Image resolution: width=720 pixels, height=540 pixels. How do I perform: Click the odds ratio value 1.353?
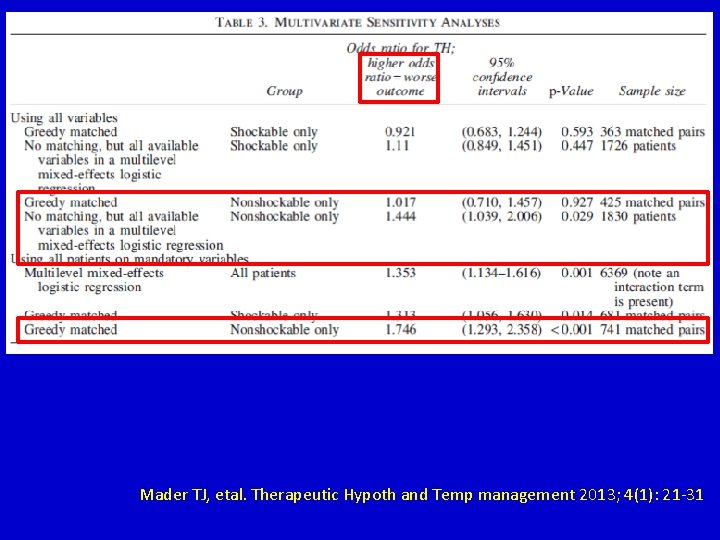400,273
